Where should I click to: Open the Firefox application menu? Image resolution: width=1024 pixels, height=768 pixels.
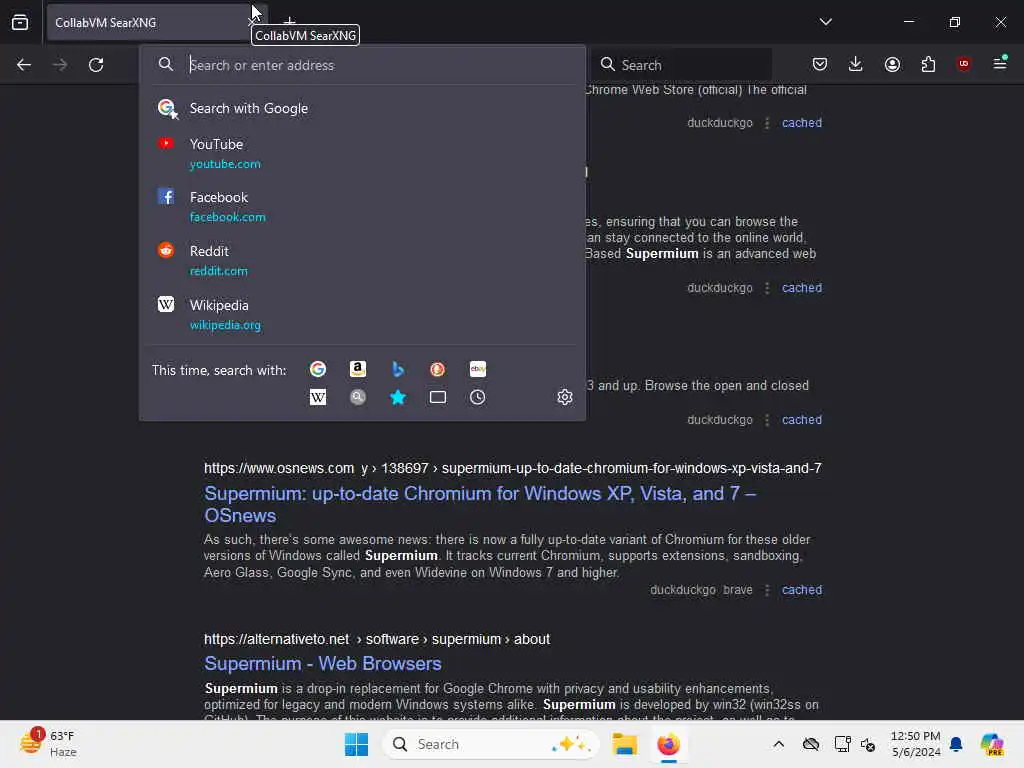[x=1000, y=63]
